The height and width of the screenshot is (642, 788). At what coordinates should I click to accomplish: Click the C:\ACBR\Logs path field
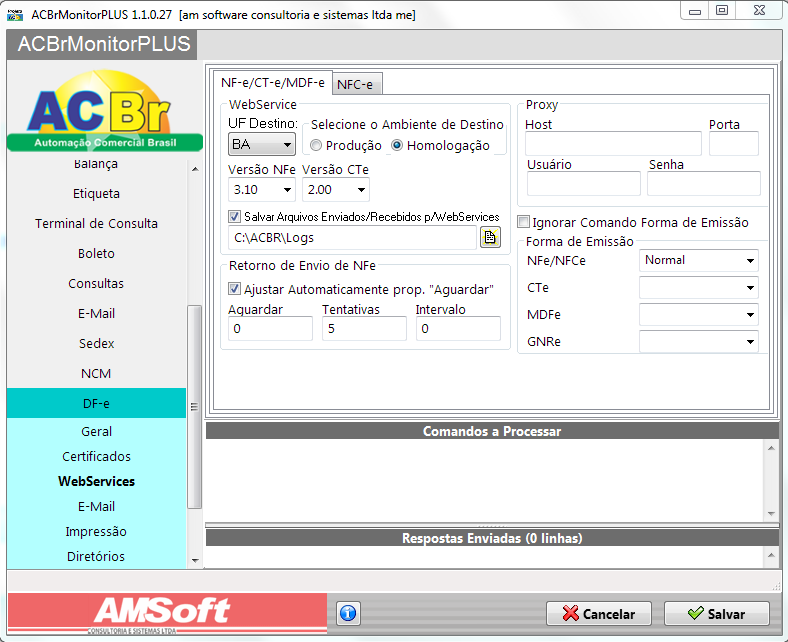coord(352,238)
